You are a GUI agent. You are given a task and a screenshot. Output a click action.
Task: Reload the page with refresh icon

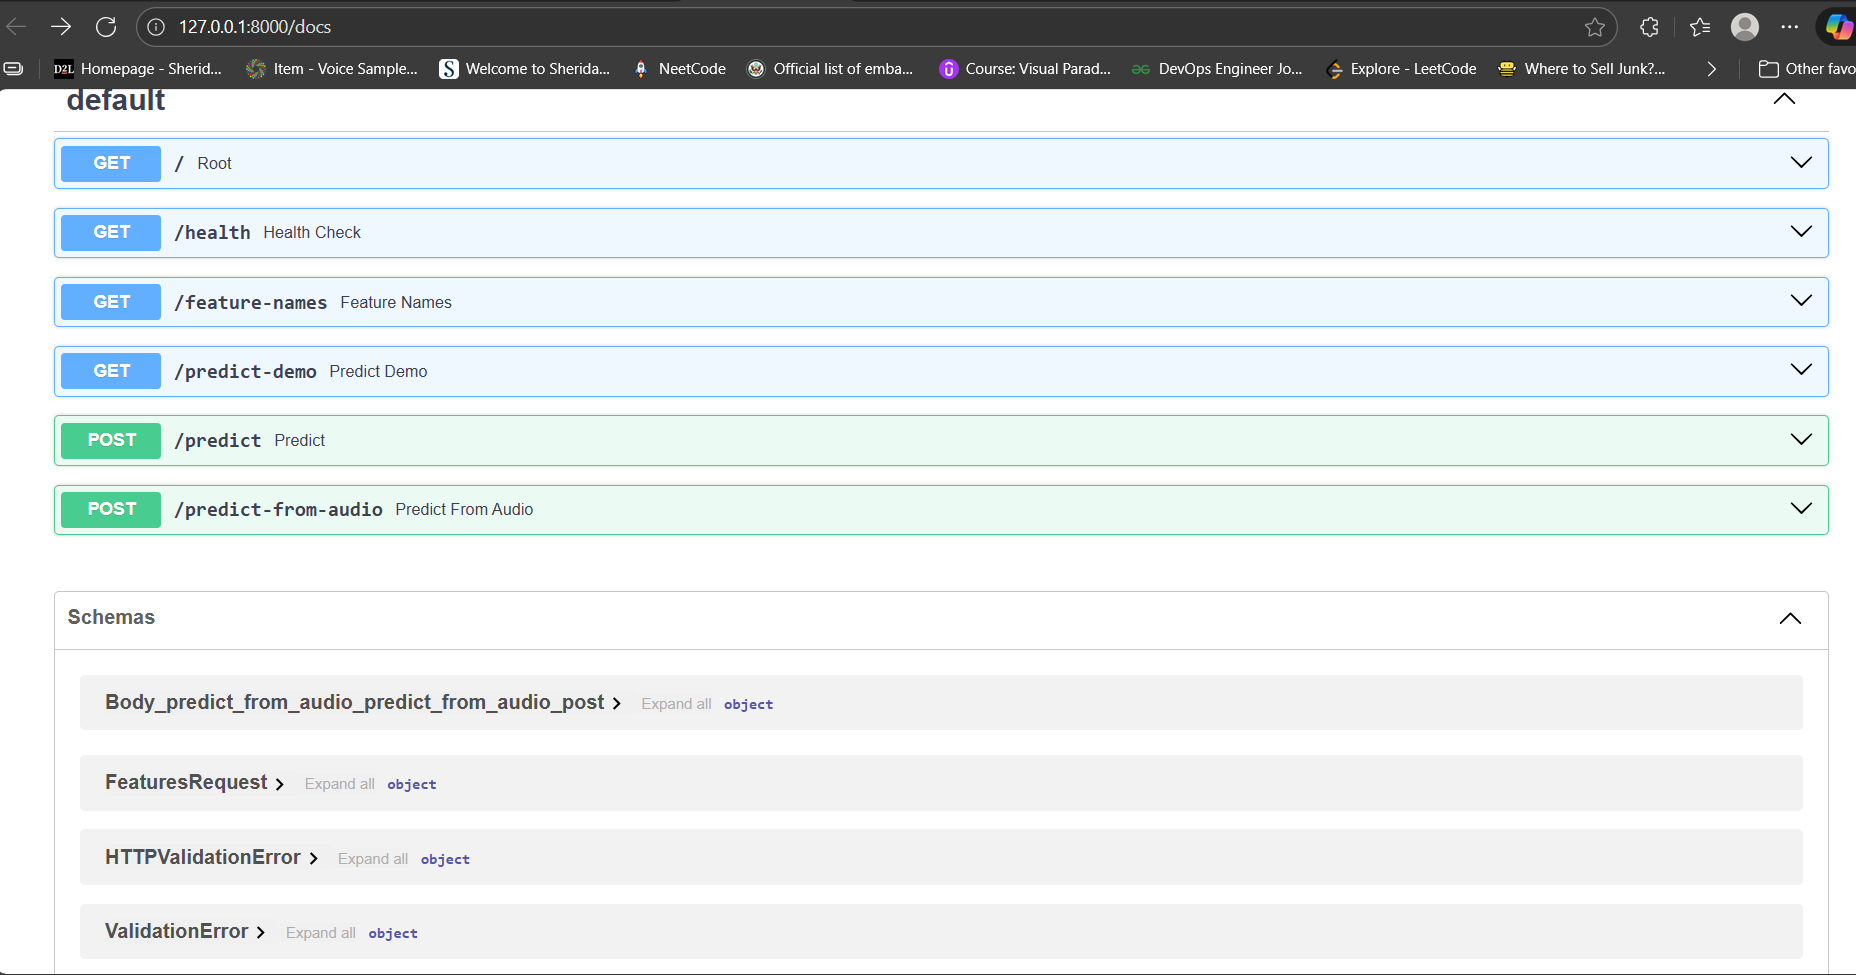click(106, 27)
